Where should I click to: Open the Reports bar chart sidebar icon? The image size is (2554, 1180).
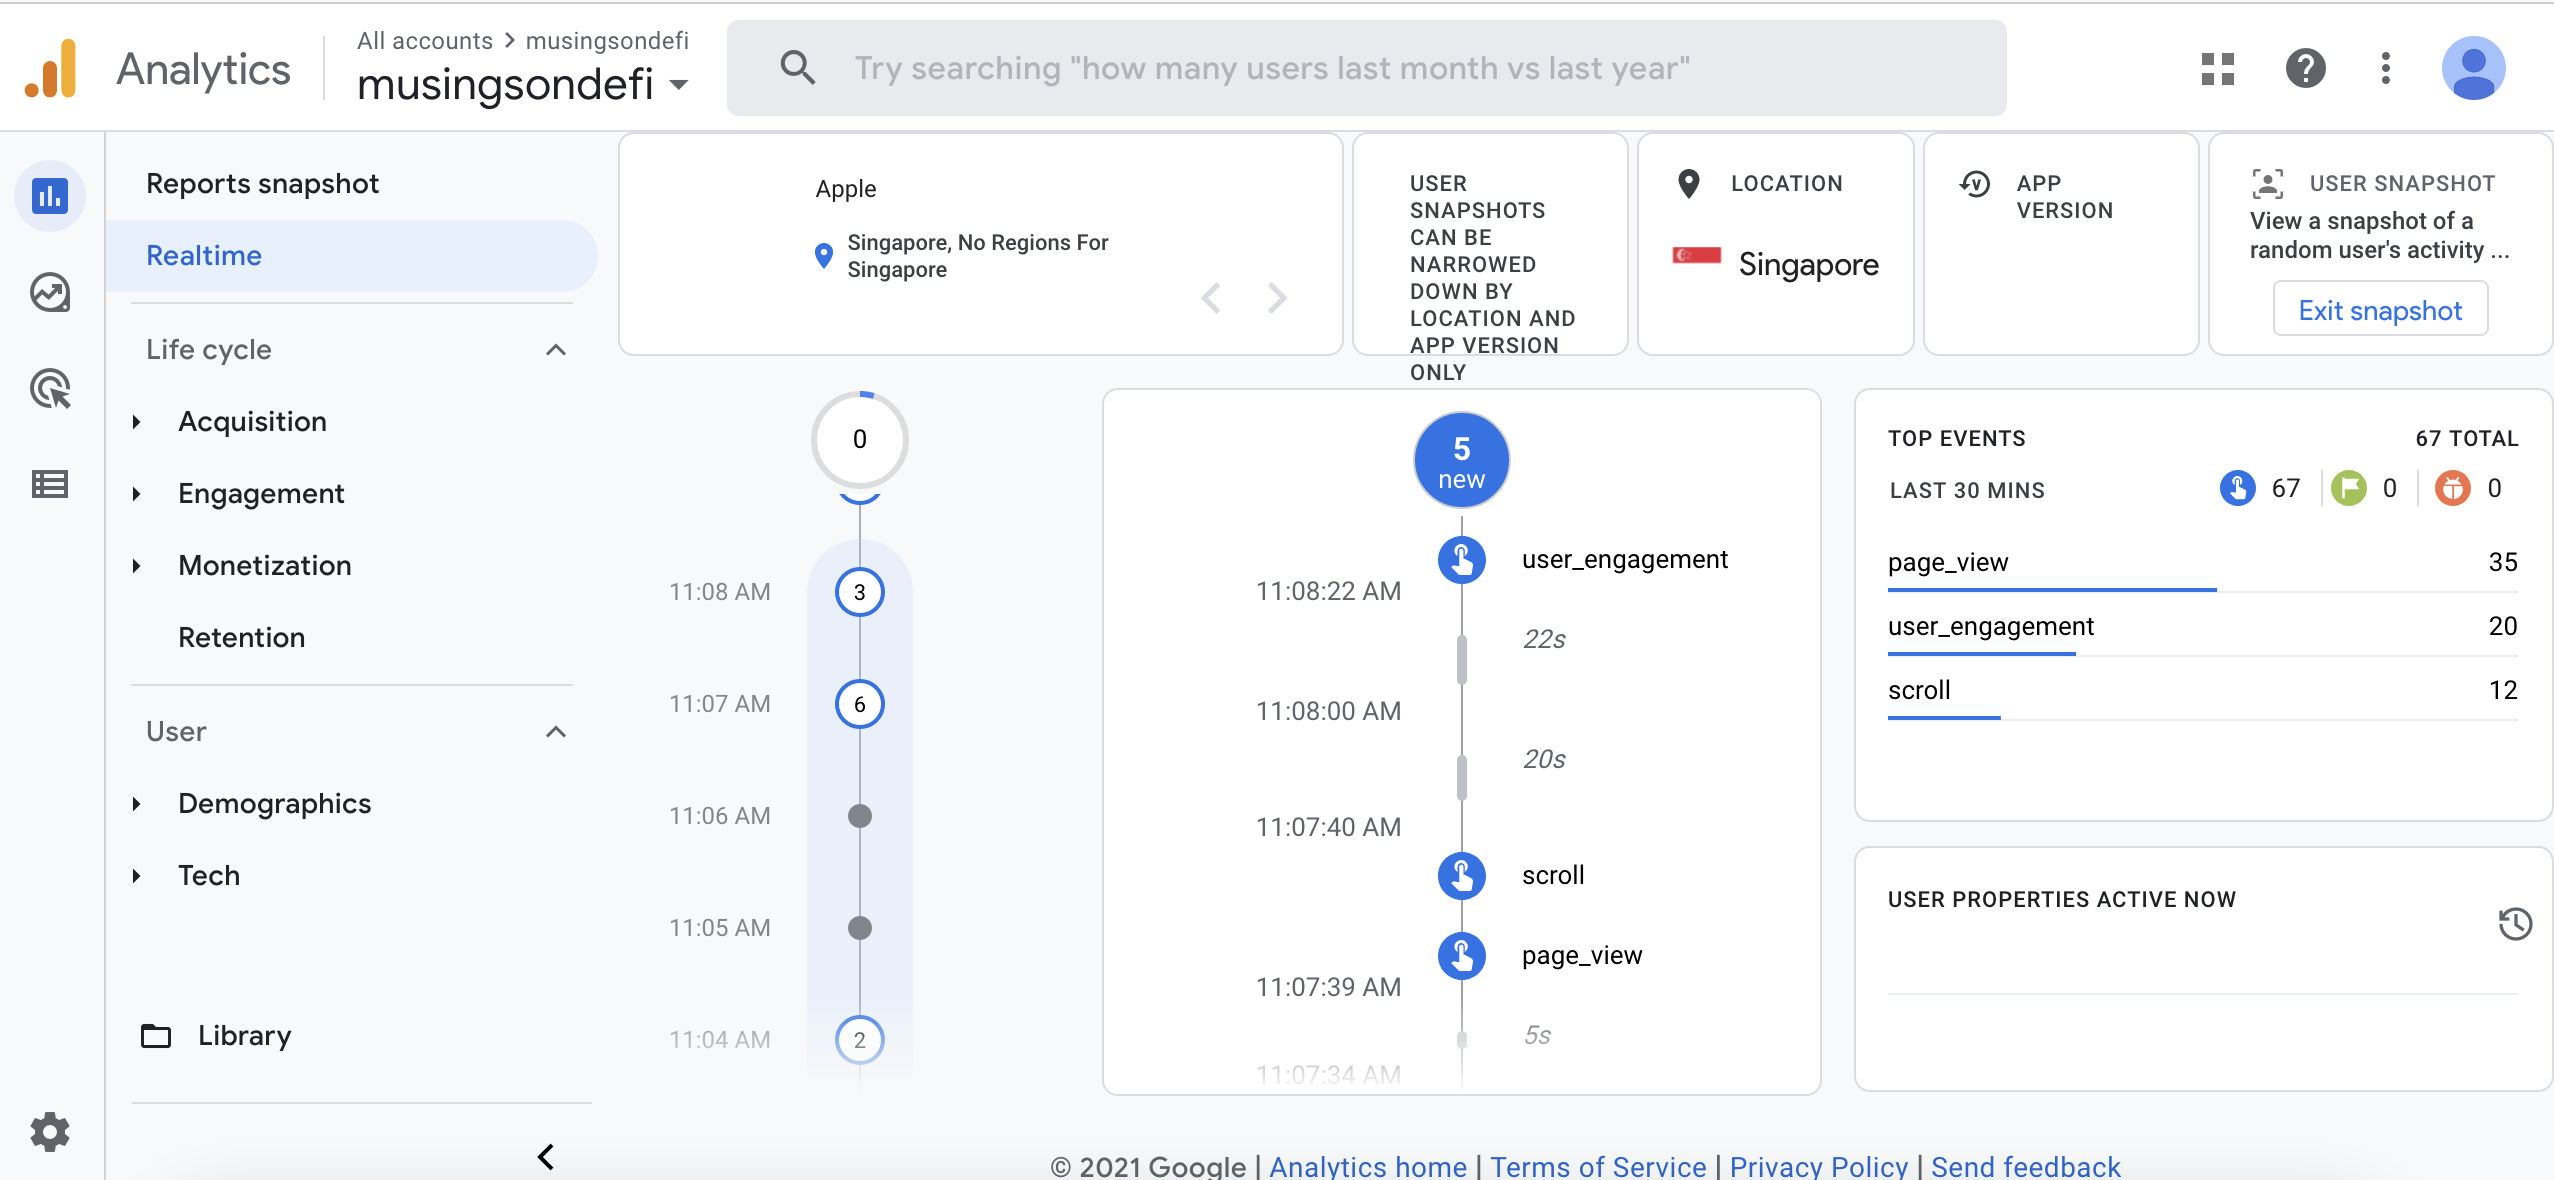coord(49,196)
